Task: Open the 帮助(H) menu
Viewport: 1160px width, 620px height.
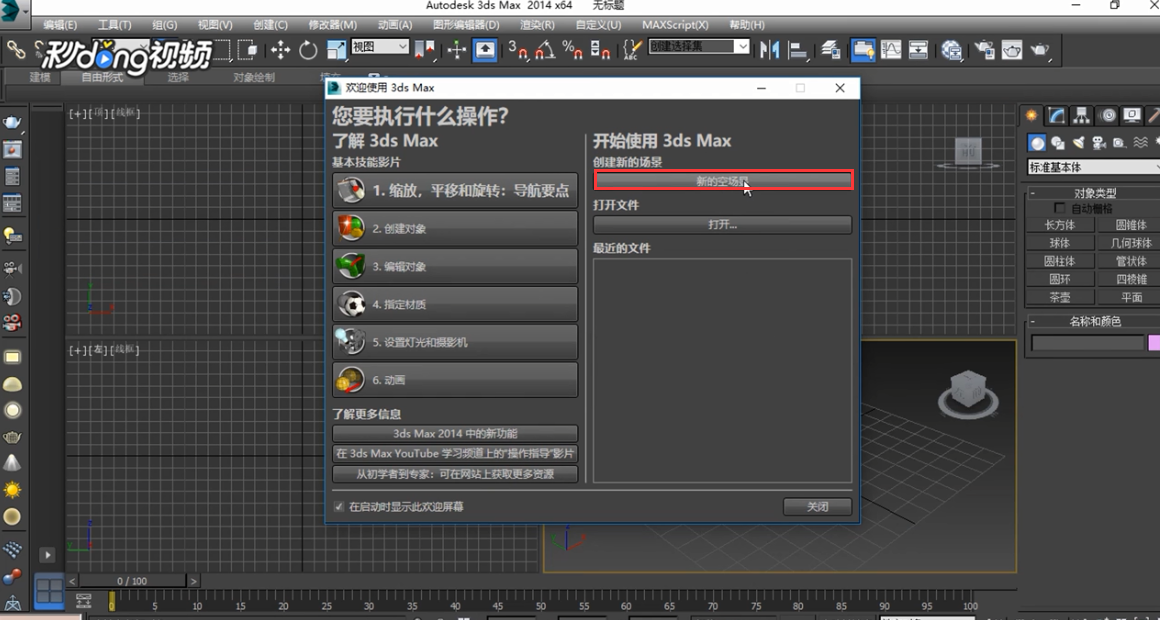Action: click(x=746, y=25)
